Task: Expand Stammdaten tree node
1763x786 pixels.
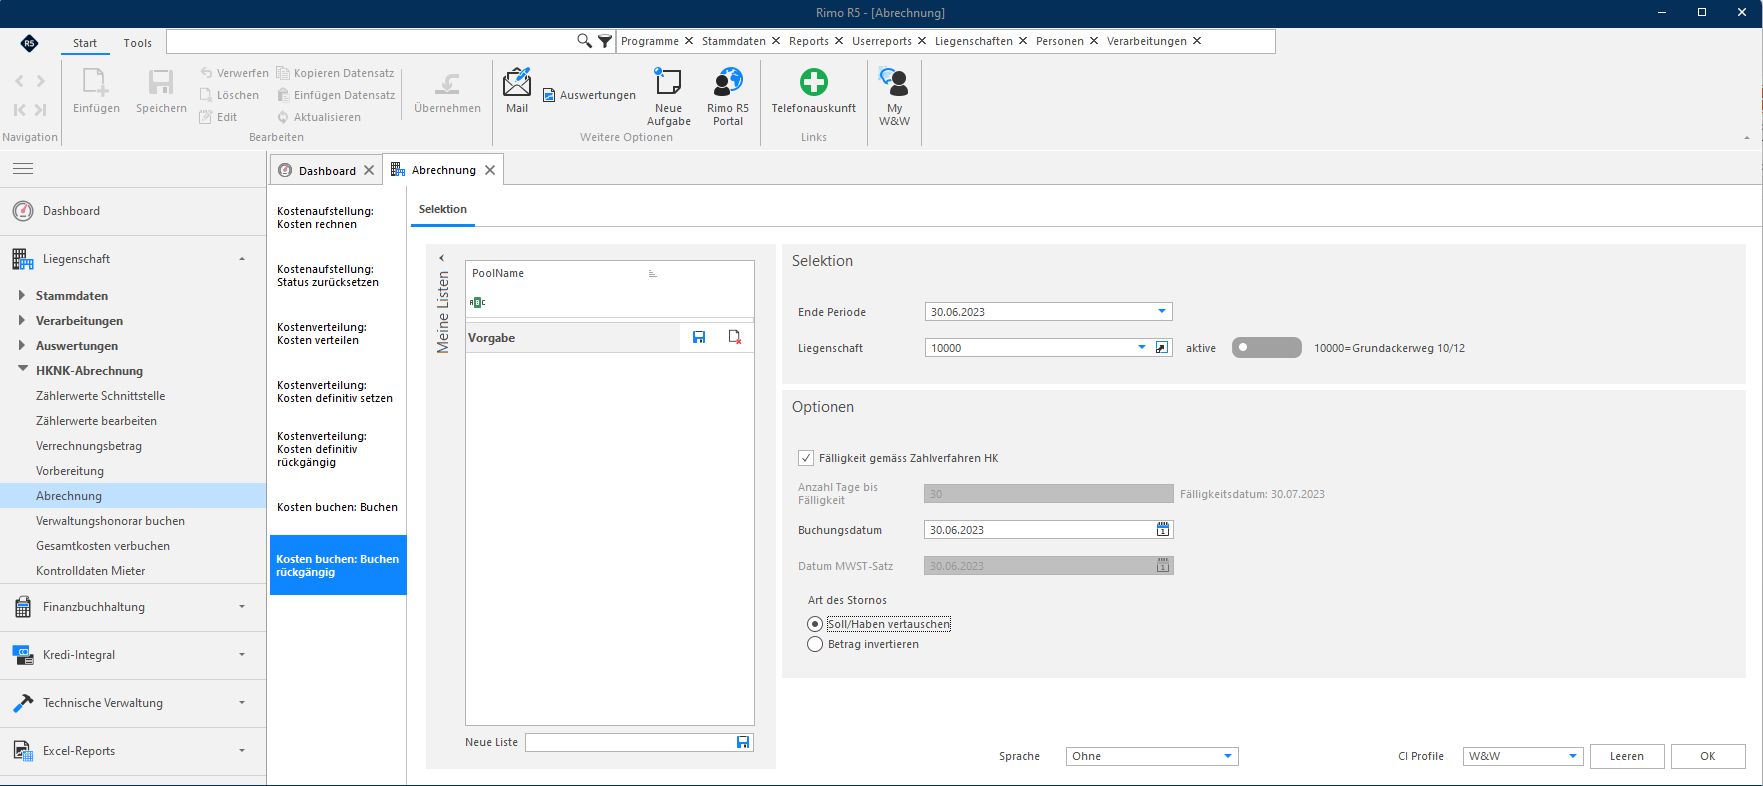Action: click(x=22, y=295)
